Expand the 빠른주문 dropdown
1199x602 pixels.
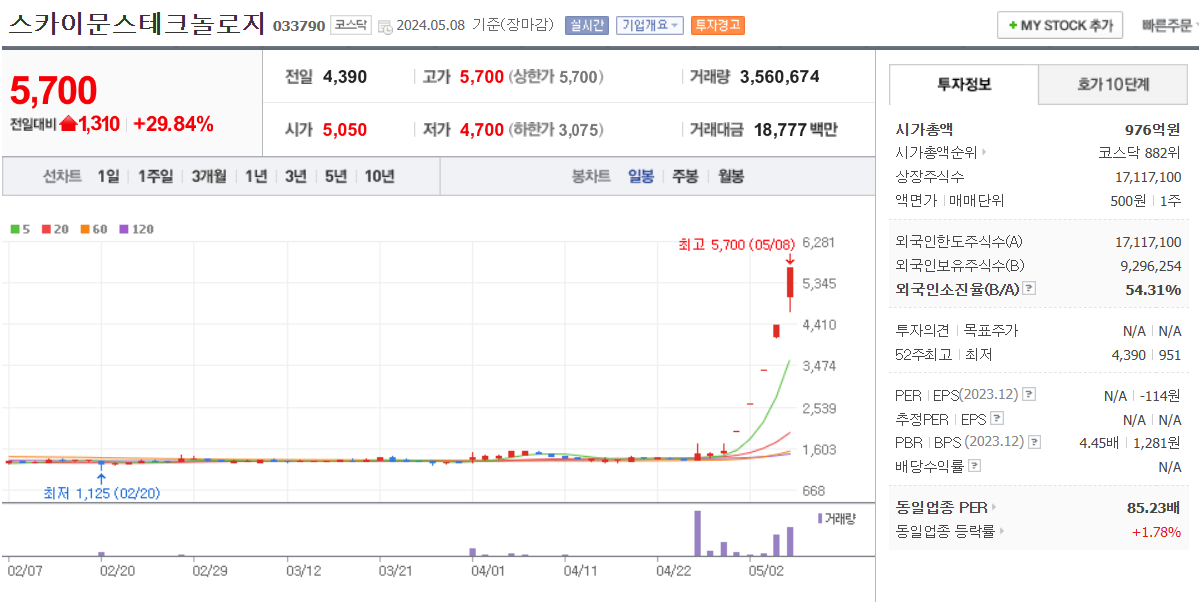pos(1170,25)
